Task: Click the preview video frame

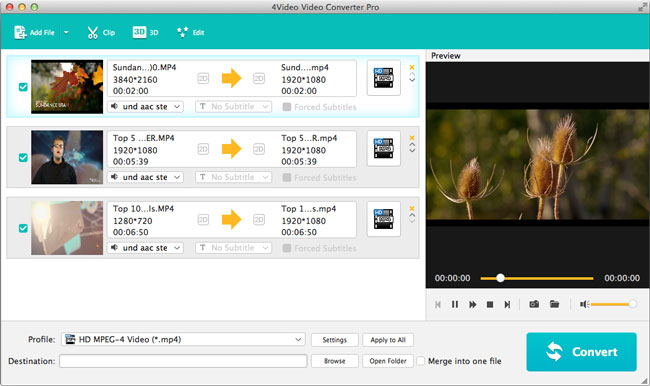Action: [x=538, y=164]
